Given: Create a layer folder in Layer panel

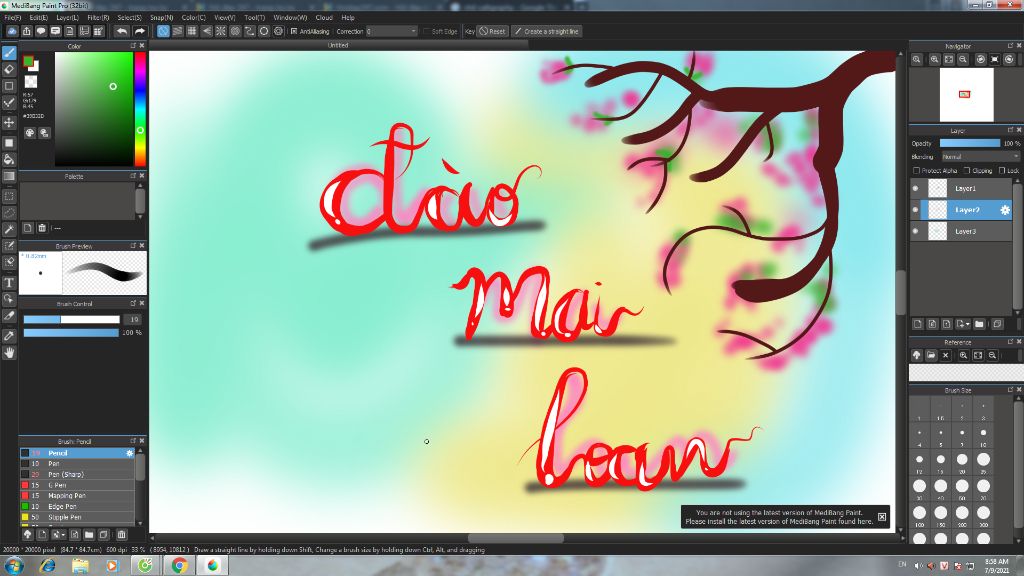Looking at the screenshot, I should point(979,324).
